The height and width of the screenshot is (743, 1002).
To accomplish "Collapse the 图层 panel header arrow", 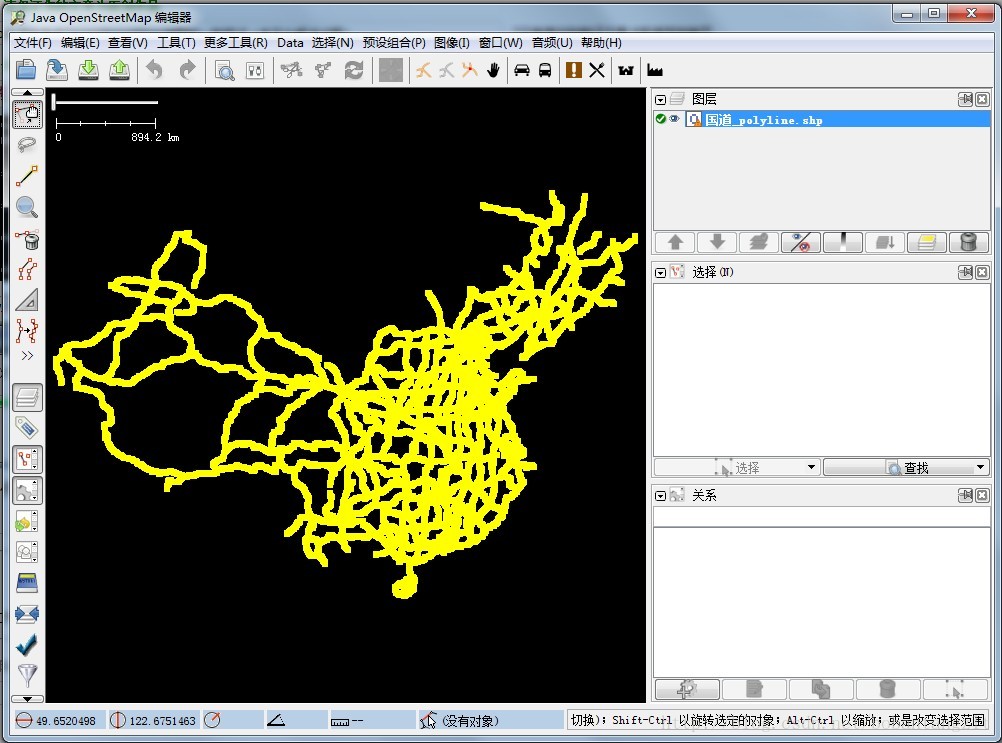I will pyautogui.click(x=661, y=100).
